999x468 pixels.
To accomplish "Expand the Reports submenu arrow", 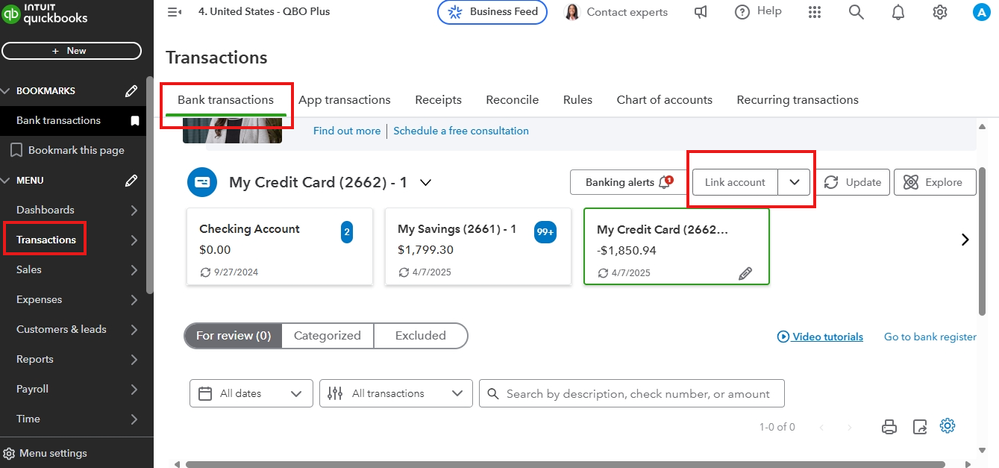I will 134,360.
